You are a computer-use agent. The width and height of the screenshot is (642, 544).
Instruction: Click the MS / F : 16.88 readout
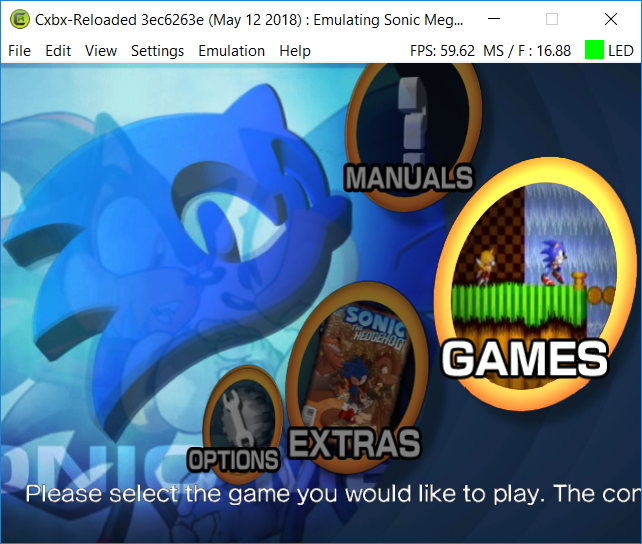(527, 51)
